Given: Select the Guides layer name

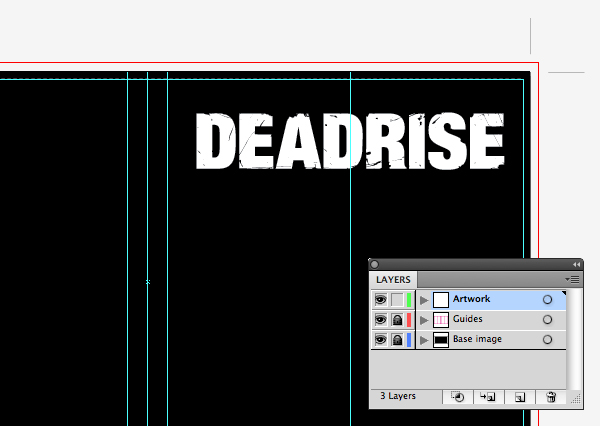Looking at the screenshot, I should (x=468, y=319).
